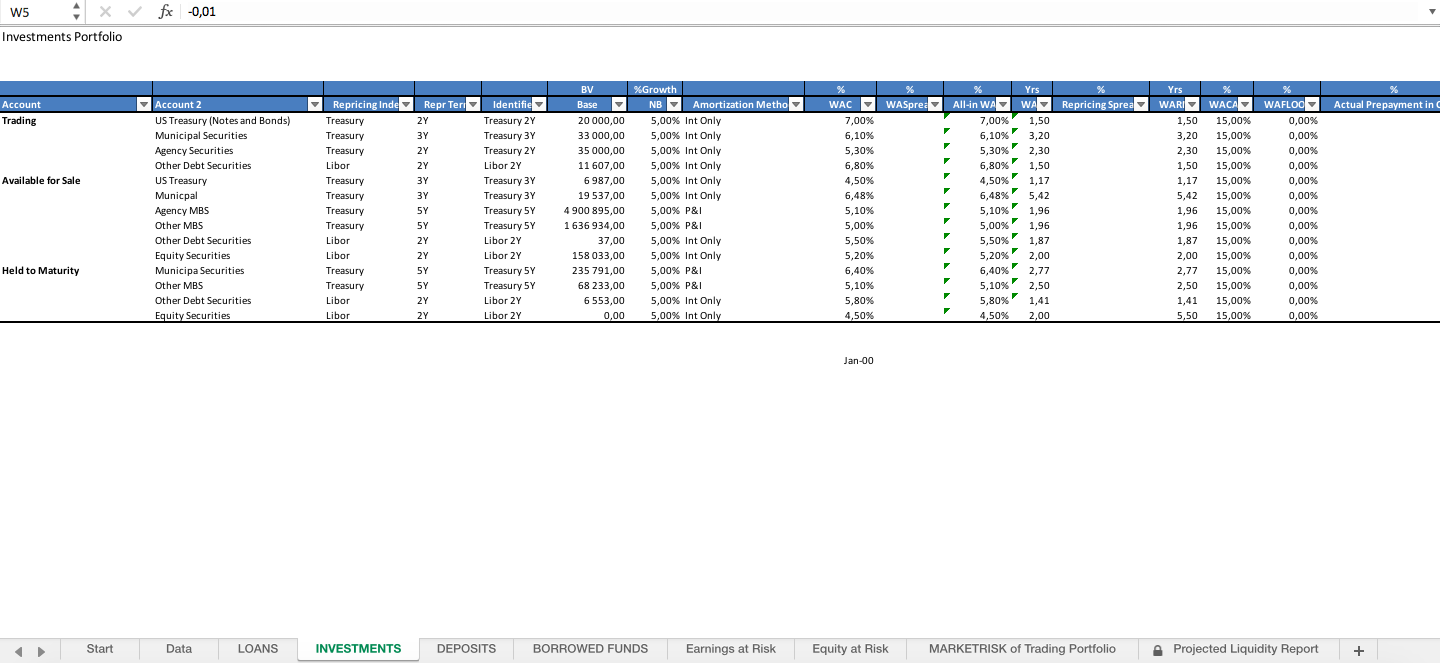Add a new sheet with the plus icon

pos(1358,648)
